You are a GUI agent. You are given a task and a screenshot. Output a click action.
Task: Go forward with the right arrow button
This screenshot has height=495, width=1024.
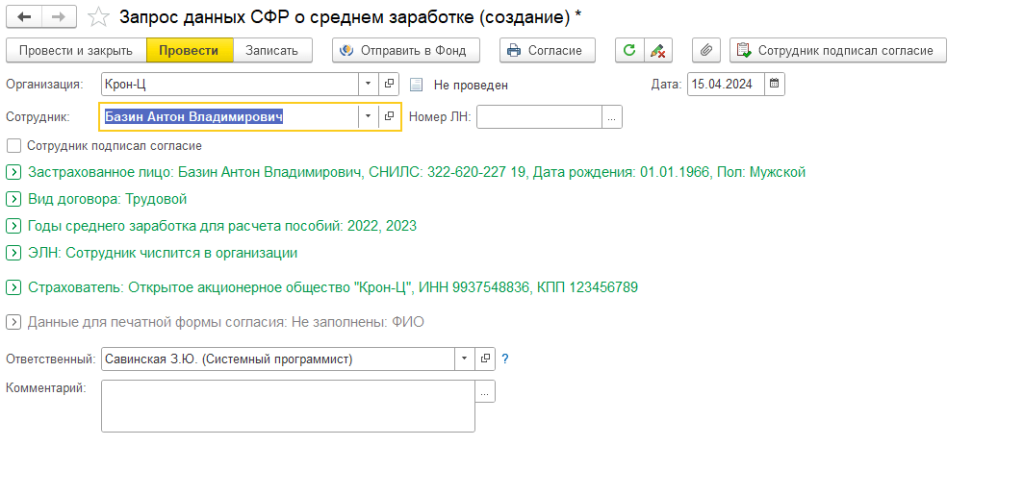pyautogui.click(x=59, y=17)
